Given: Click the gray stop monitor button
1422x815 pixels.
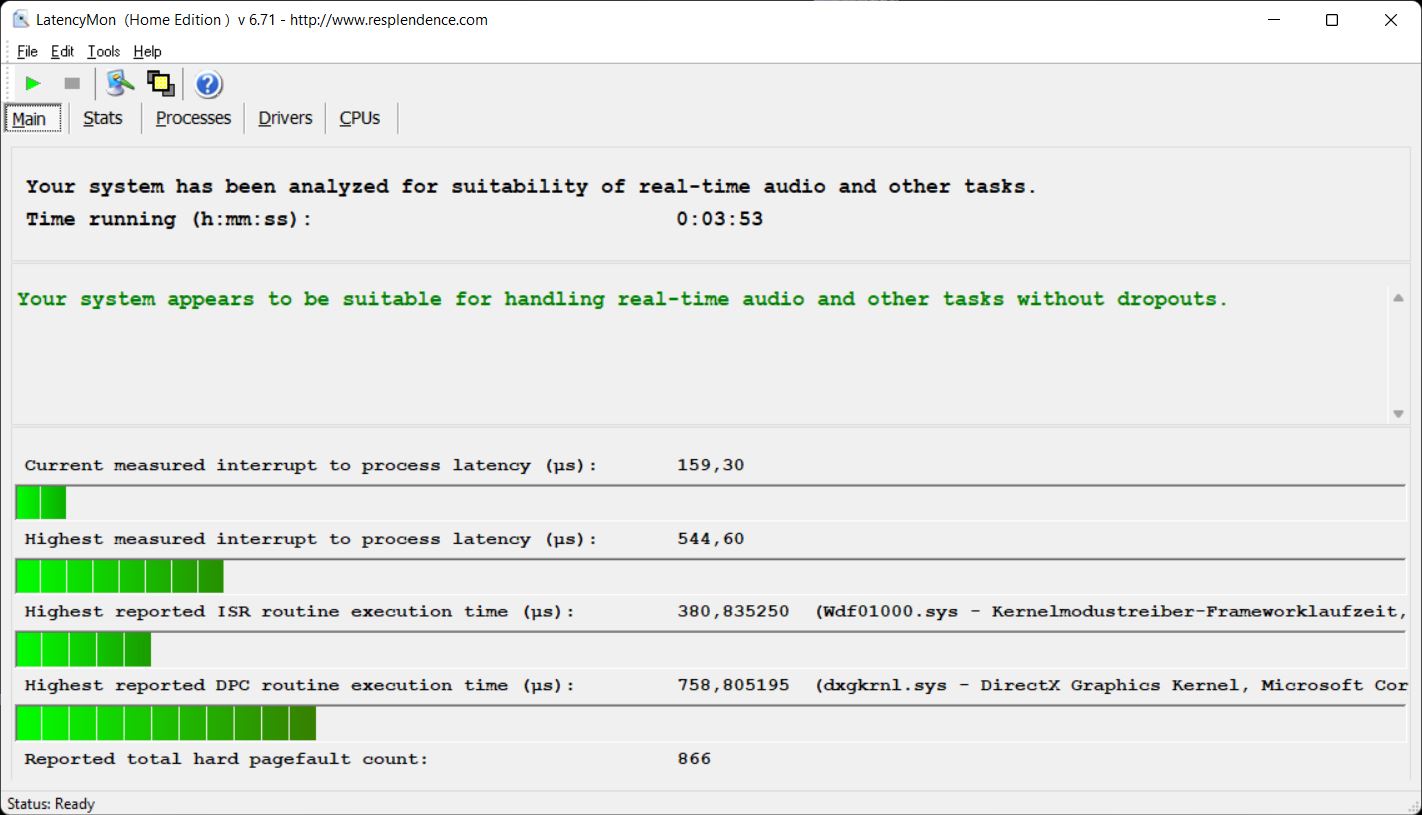Looking at the screenshot, I should [72, 84].
